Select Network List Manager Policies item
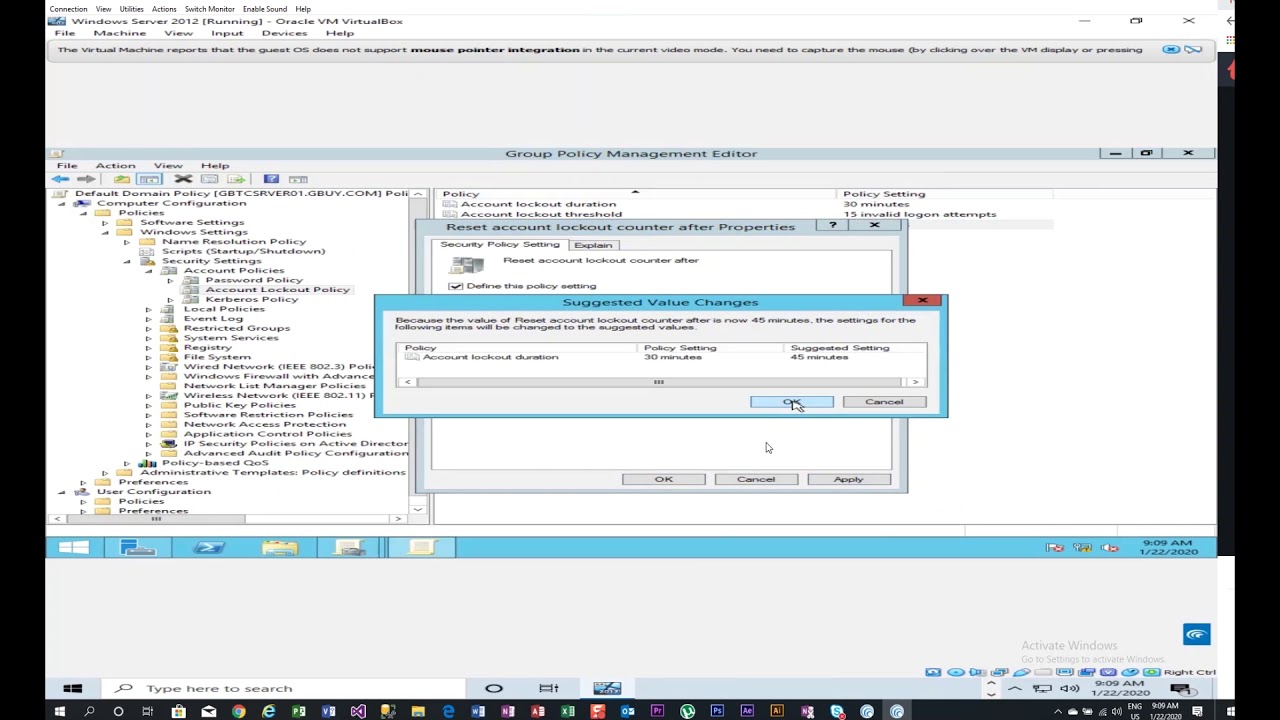The width and height of the screenshot is (1280, 720). [274, 386]
